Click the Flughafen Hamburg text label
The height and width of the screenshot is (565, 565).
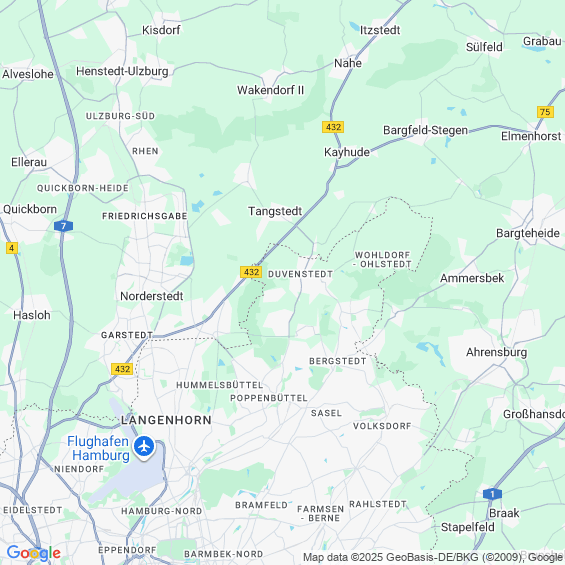click(x=98, y=448)
